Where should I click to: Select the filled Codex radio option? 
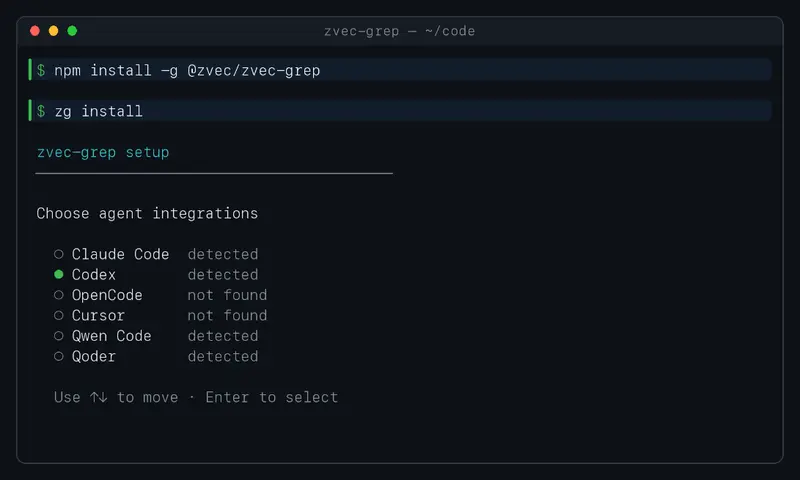pos(59,274)
